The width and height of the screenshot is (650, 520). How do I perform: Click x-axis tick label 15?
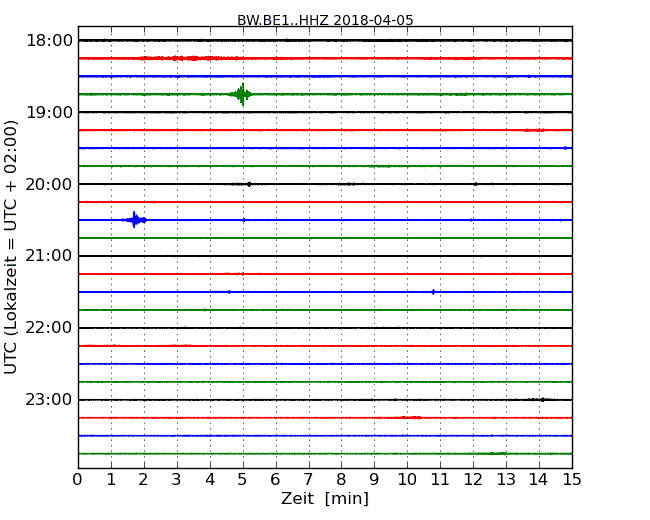click(x=572, y=480)
